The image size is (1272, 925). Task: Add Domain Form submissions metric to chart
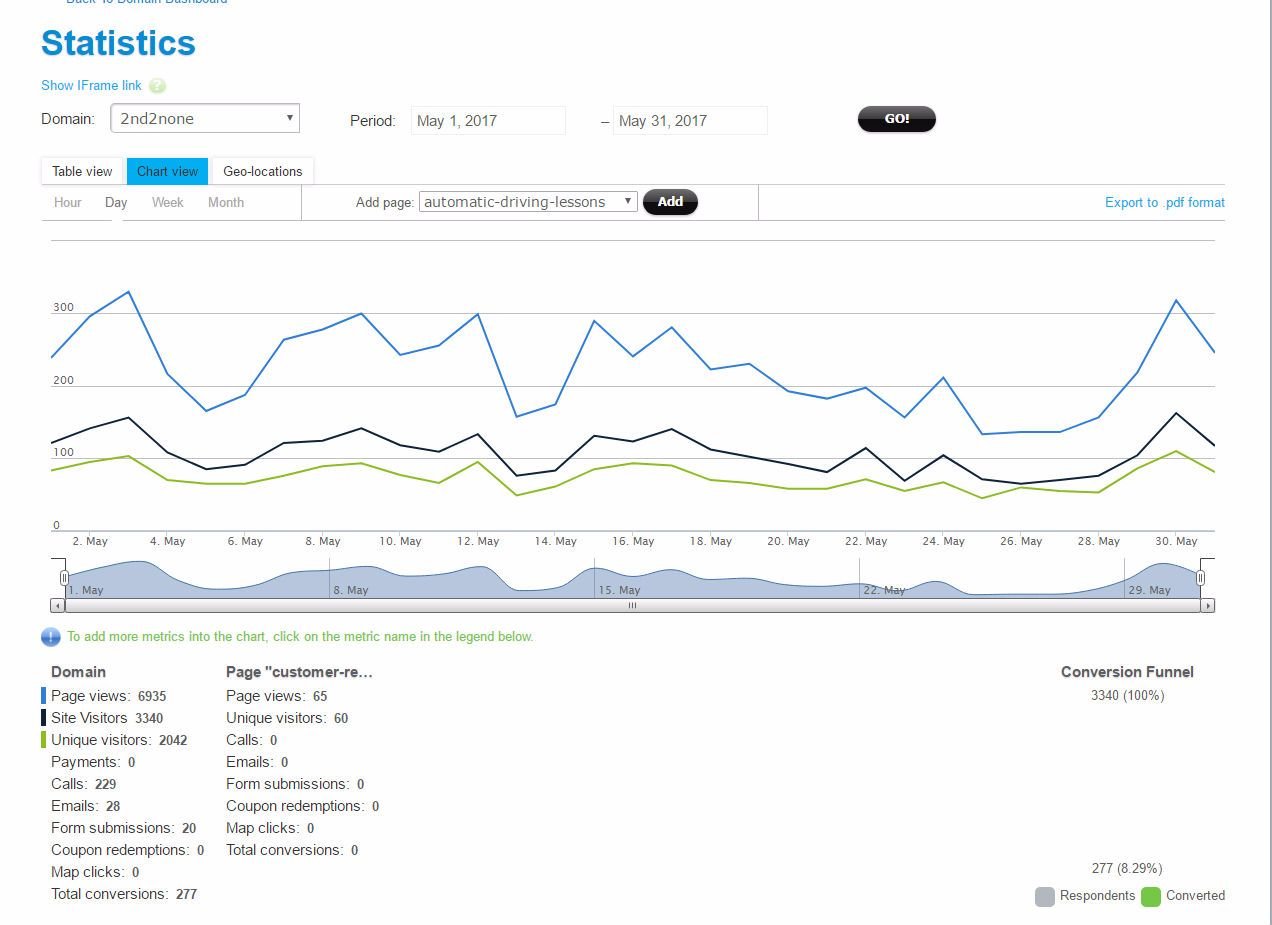click(x=124, y=828)
